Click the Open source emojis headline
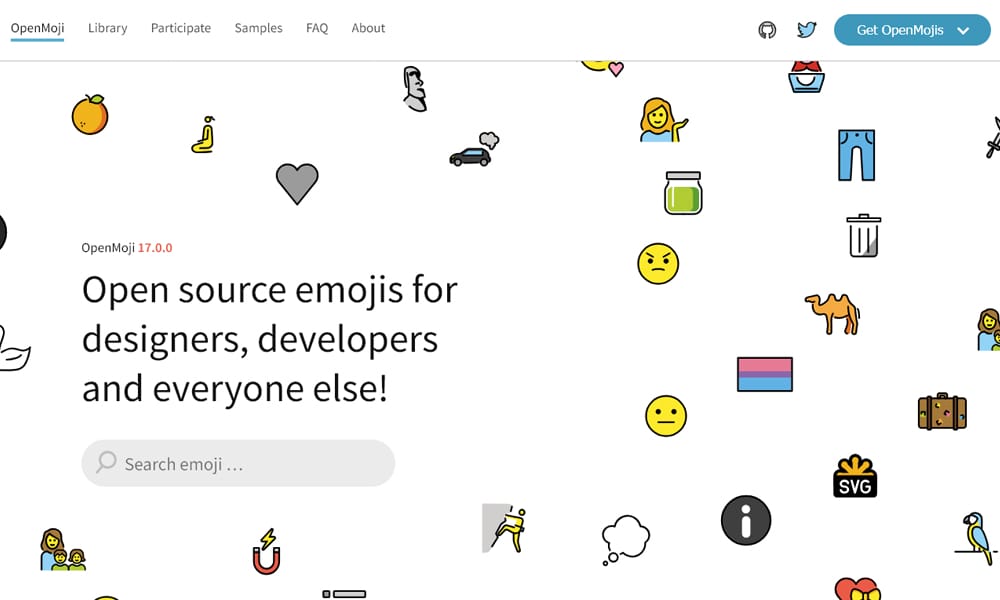 (270, 339)
